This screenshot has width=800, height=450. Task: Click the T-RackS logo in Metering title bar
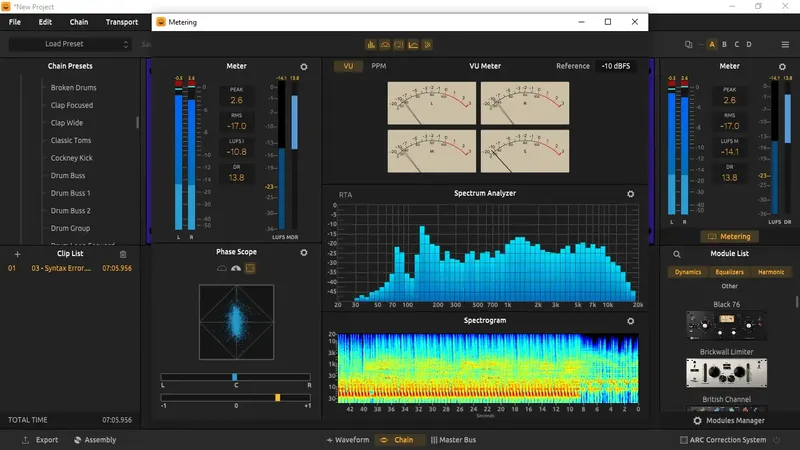161,22
